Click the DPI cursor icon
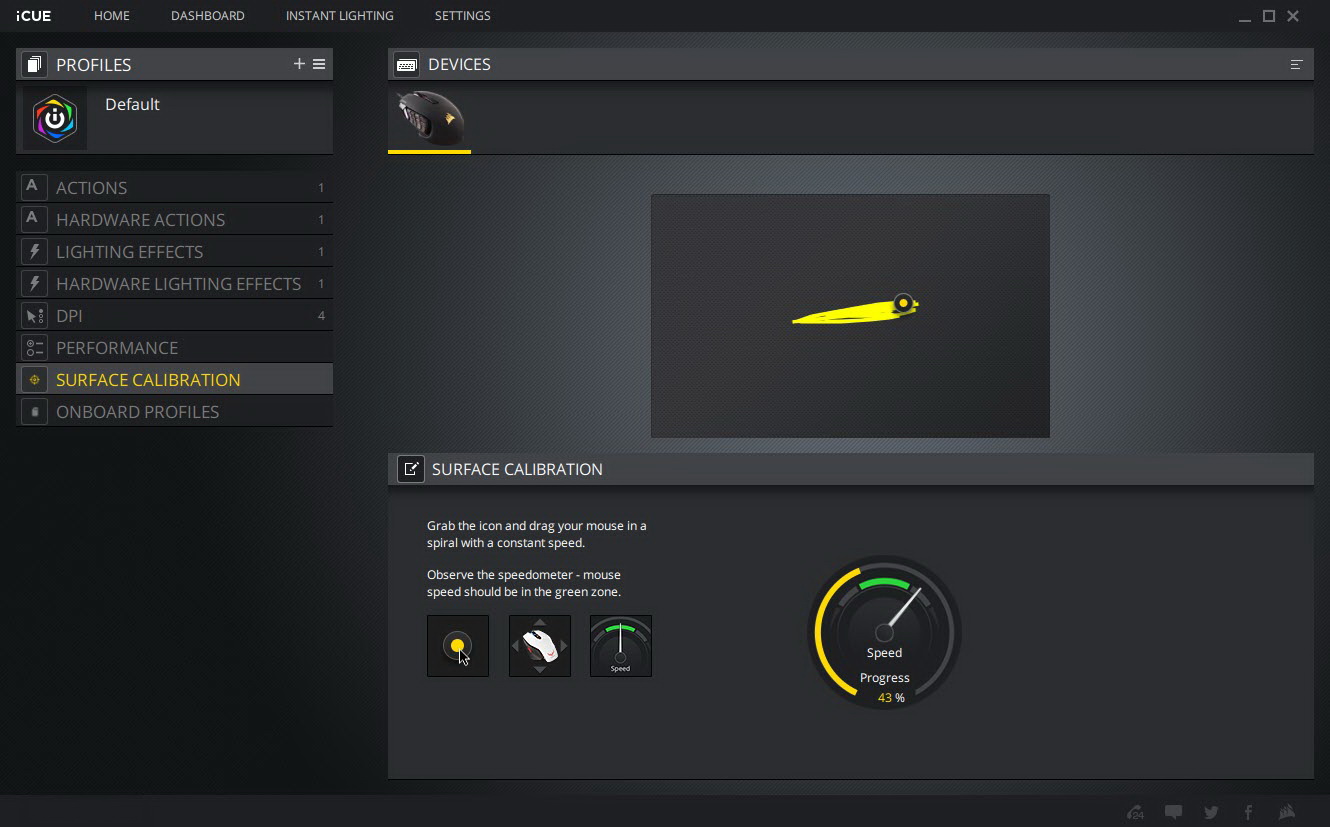Image resolution: width=1330 pixels, height=827 pixels. [x=33, y=315]
